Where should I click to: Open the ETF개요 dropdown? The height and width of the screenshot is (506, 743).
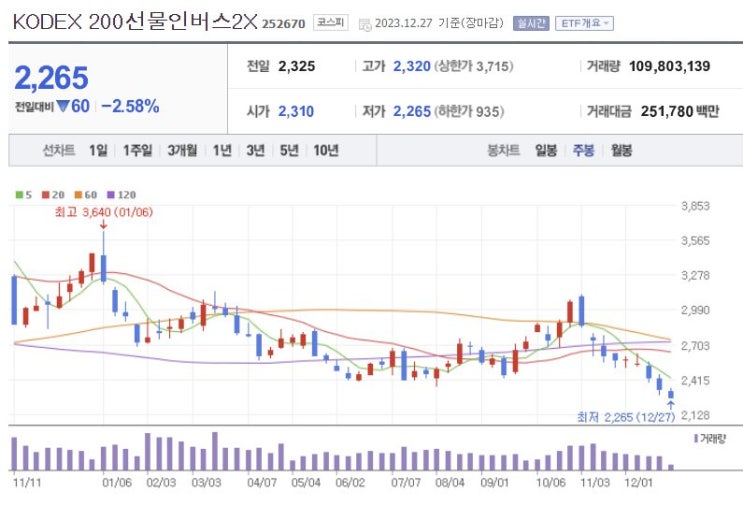click(x=585, y=22)
